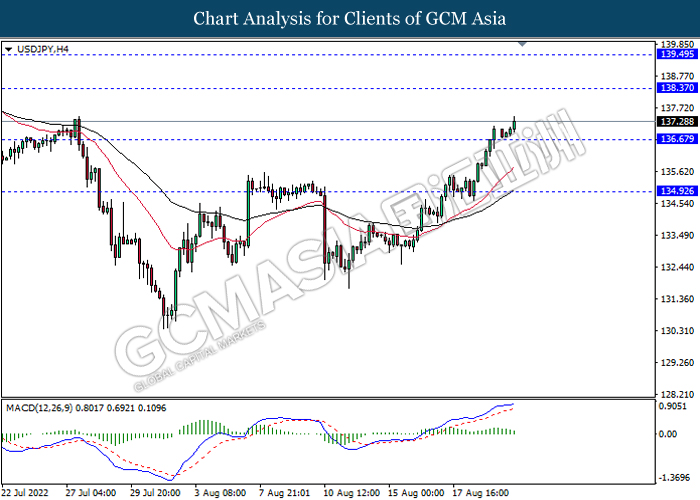Image resolution: width=700 pixels, height=500 pixels.
Task: Click the current price label 137.288
Action: (x=677, y=121)
